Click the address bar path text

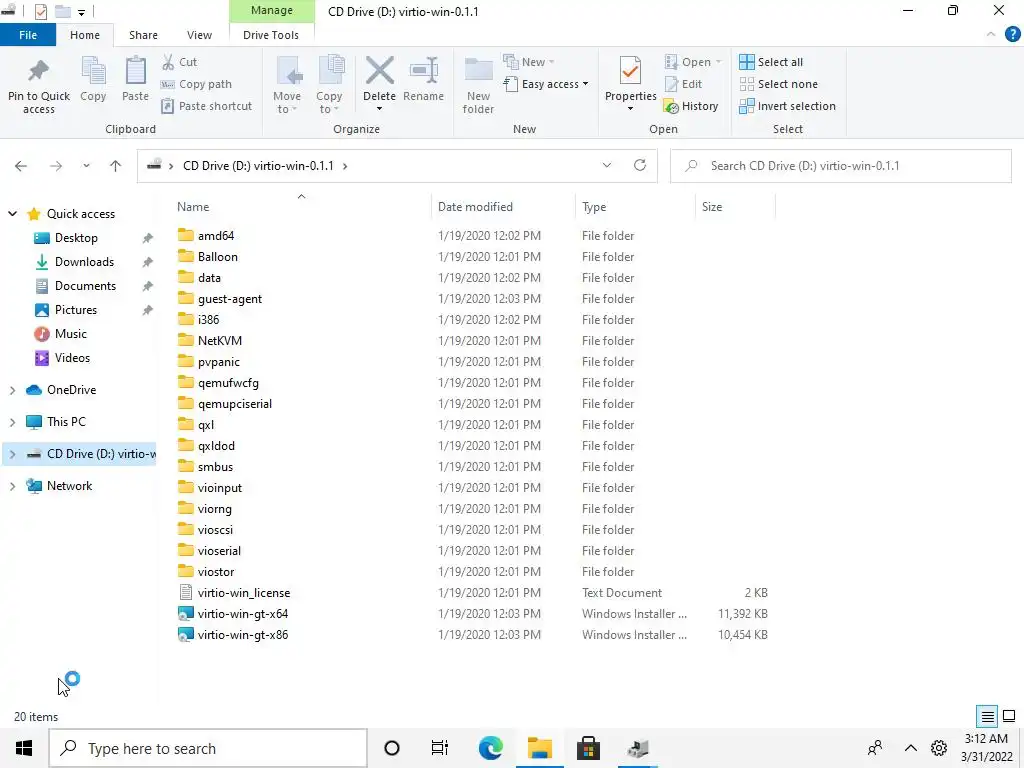click(x=259, y=166)
